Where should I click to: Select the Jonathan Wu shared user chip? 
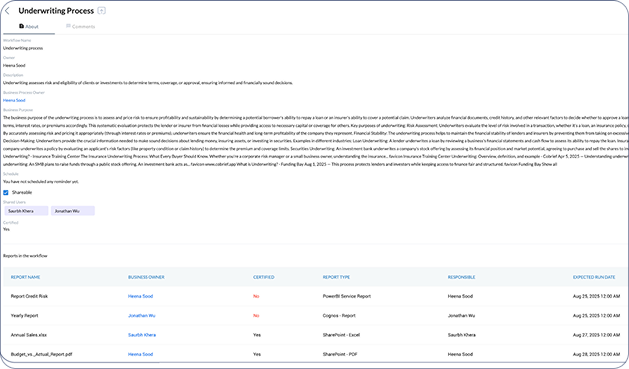click(x=73, y=211)
